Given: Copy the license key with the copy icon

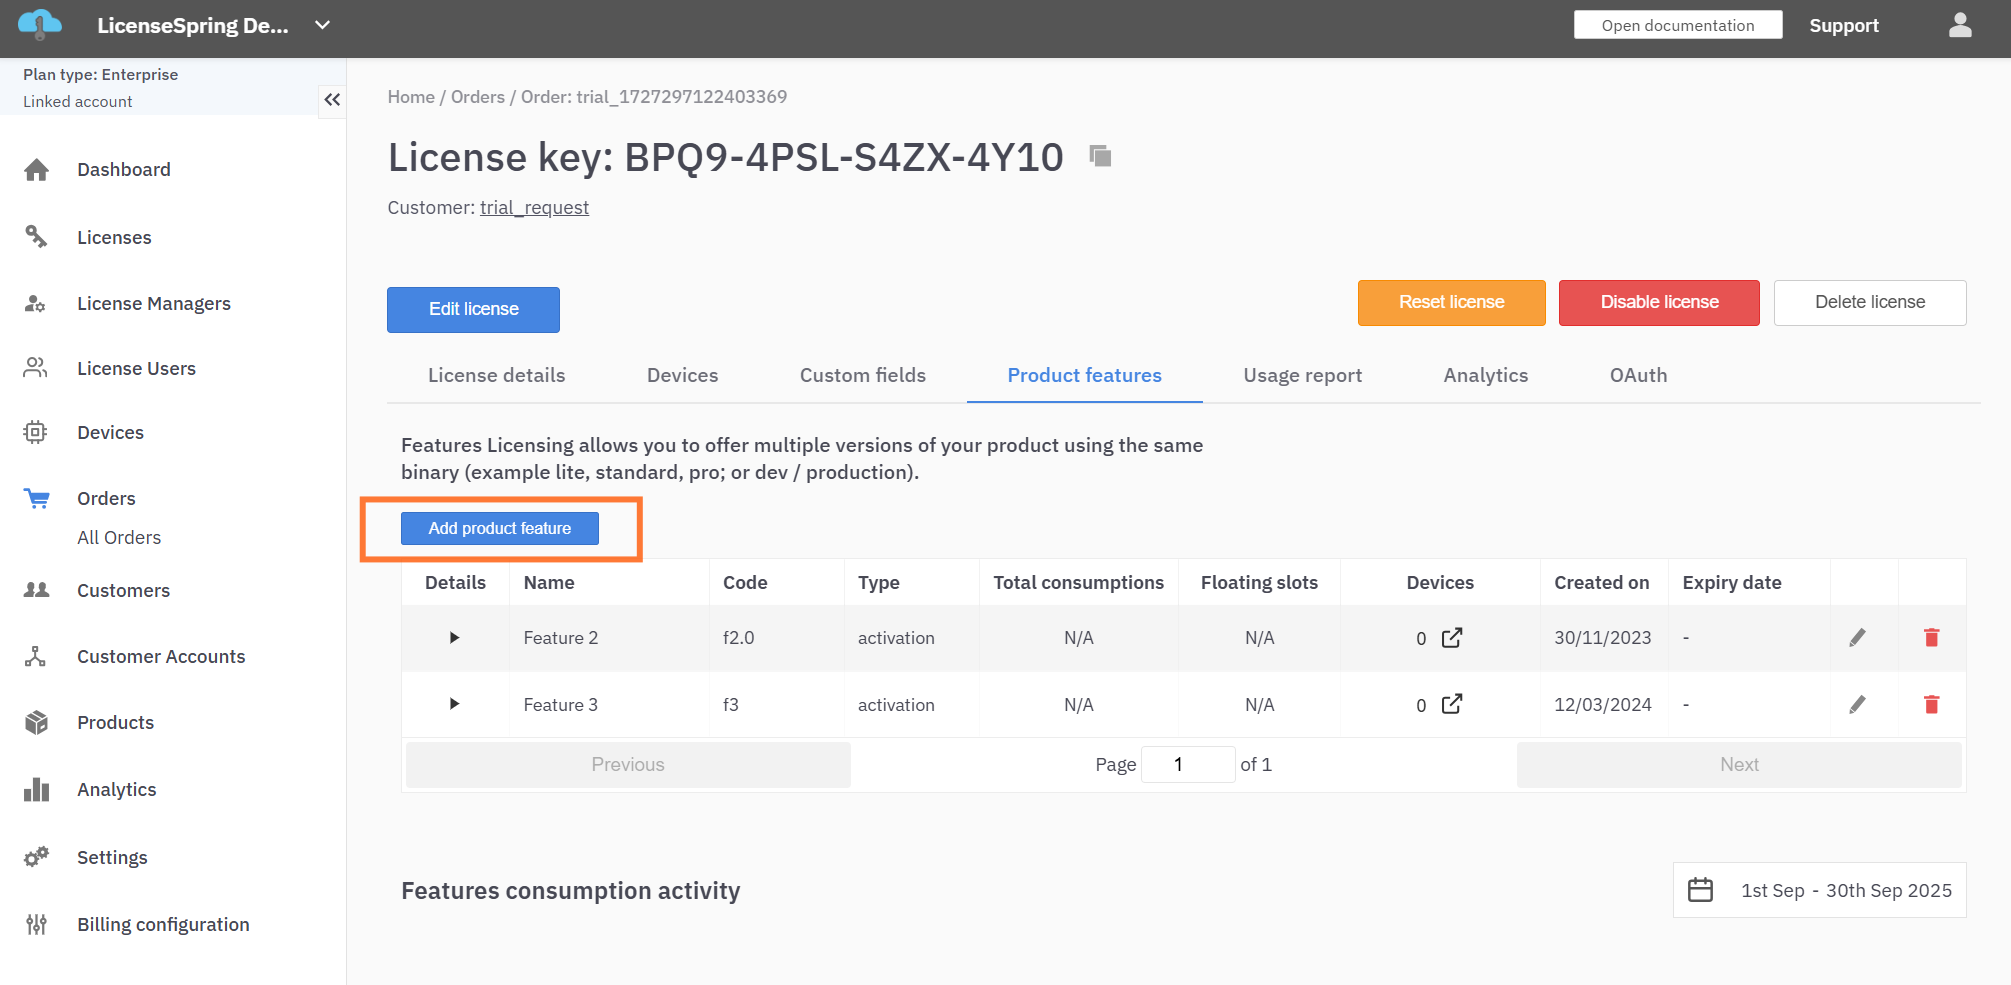Looking at the screenshot, I should point(1100,156).
